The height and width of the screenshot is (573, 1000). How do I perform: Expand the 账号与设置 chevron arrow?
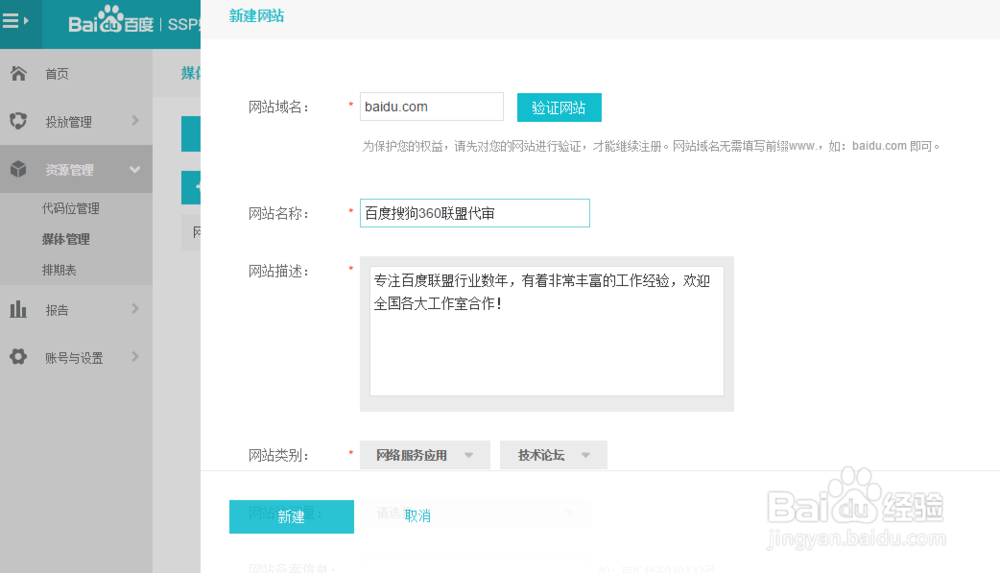135,356
